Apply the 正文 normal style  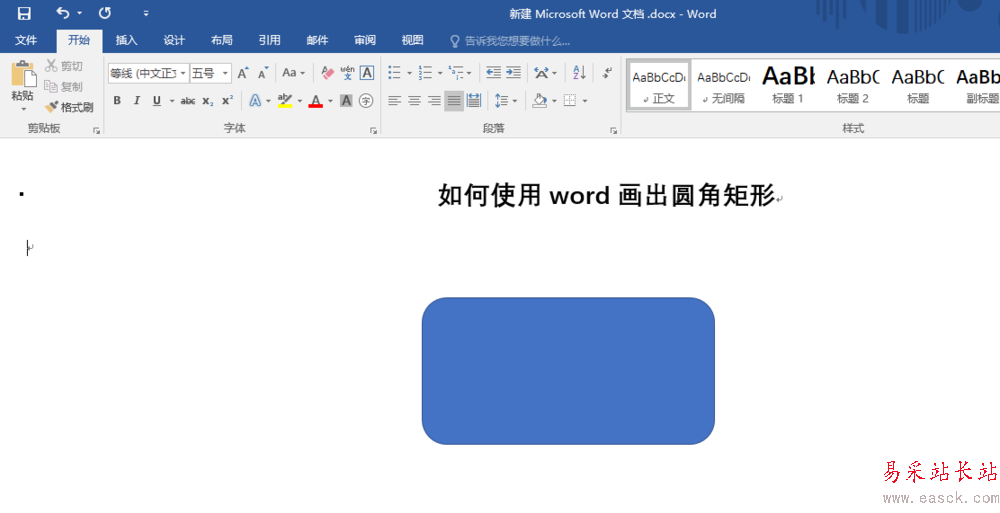coord(659,86)
